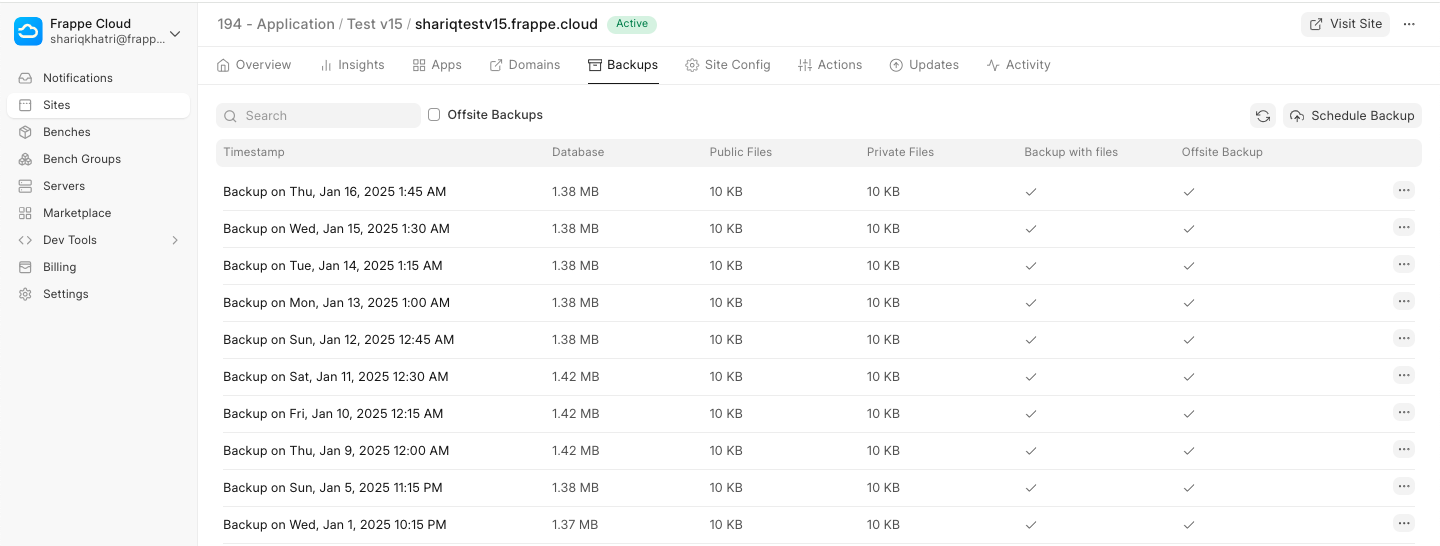Switch to the Site Config tab
This screenshot has width=1440, height=546.
(x=727, y=65)
